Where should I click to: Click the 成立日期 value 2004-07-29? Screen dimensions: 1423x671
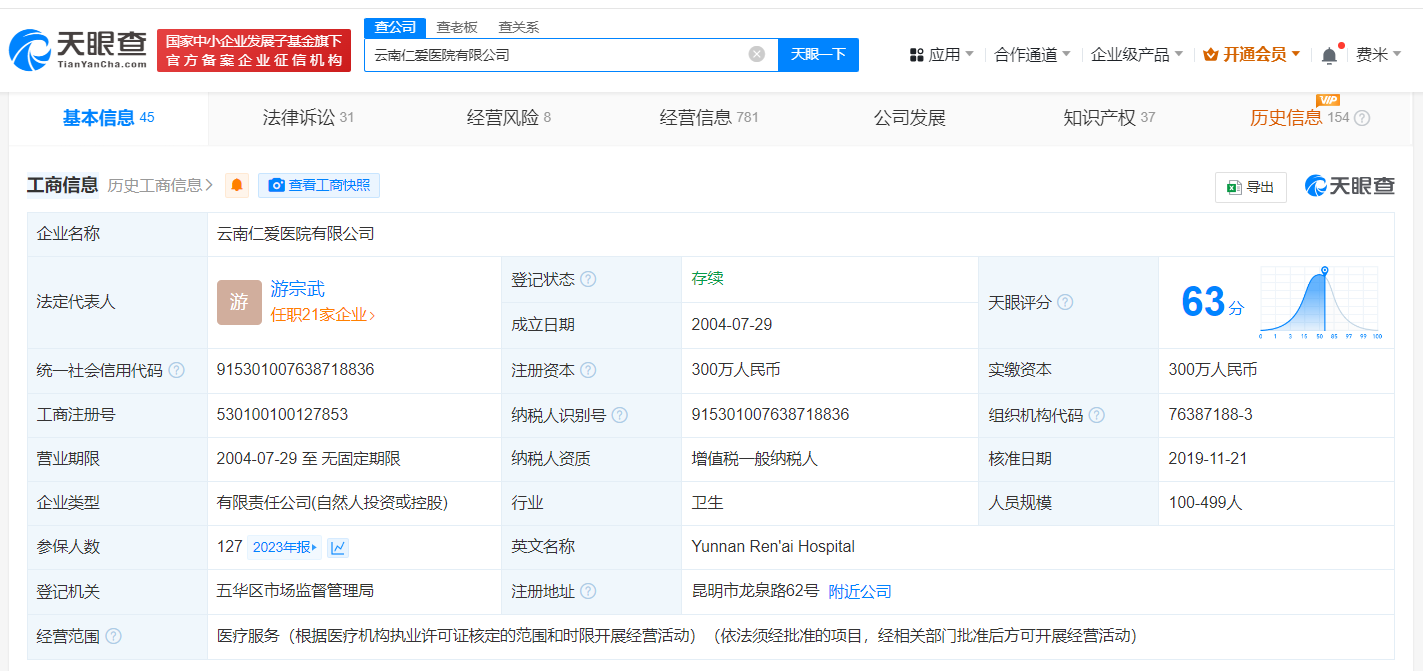[732, 325]
